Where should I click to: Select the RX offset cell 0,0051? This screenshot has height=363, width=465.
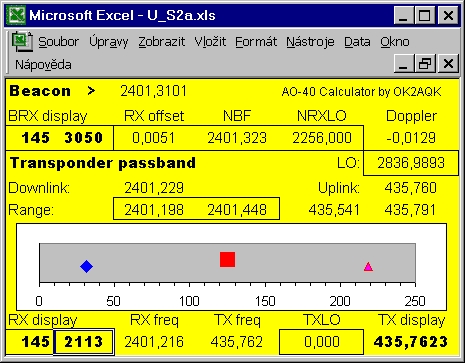(153, 138)
